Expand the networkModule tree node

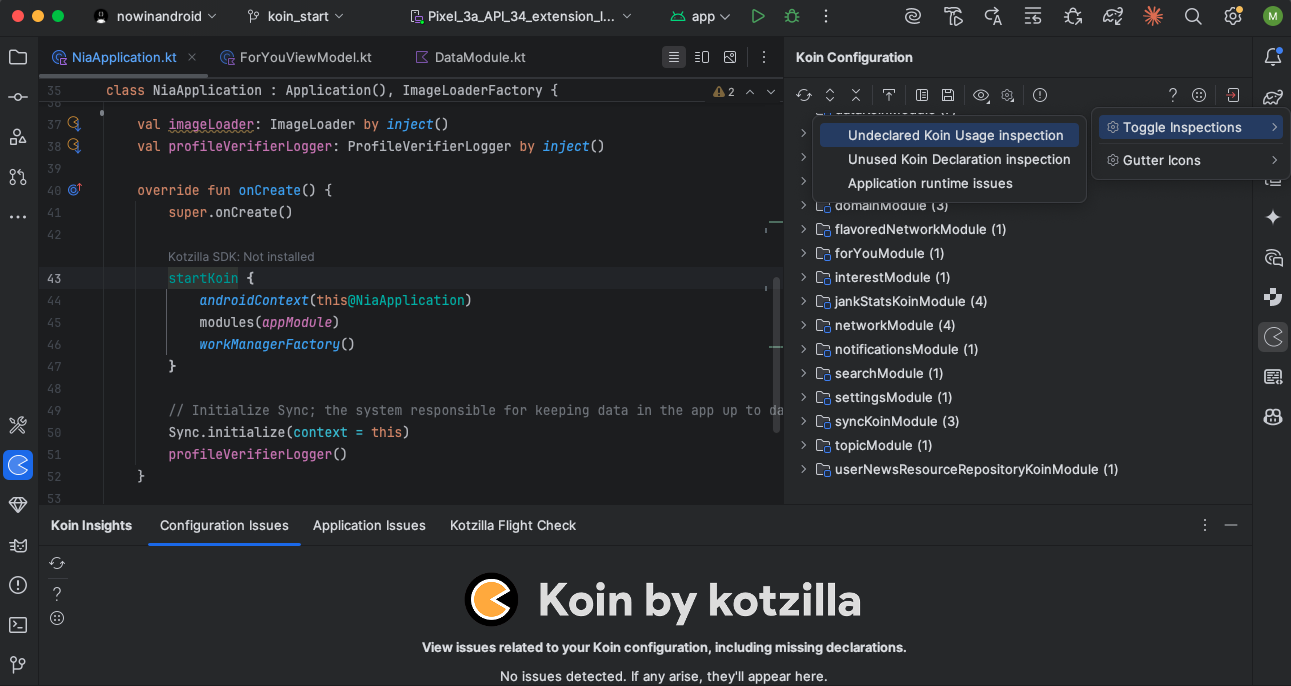[x=803, y=325]
